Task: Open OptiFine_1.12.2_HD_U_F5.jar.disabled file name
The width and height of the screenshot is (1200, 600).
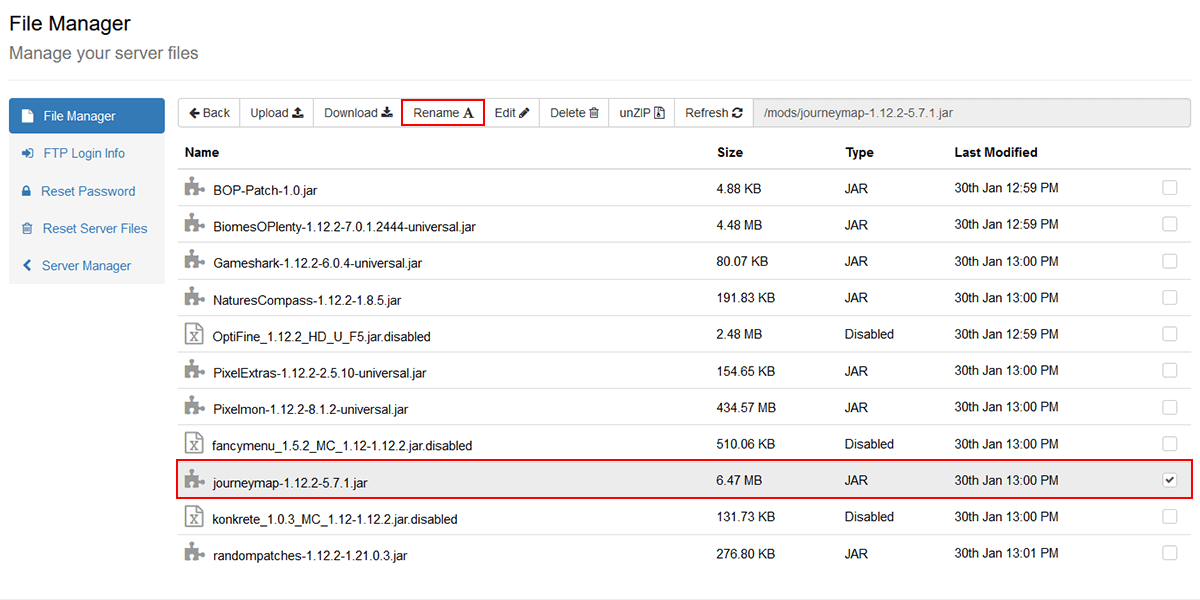Action: pos(322,337)
